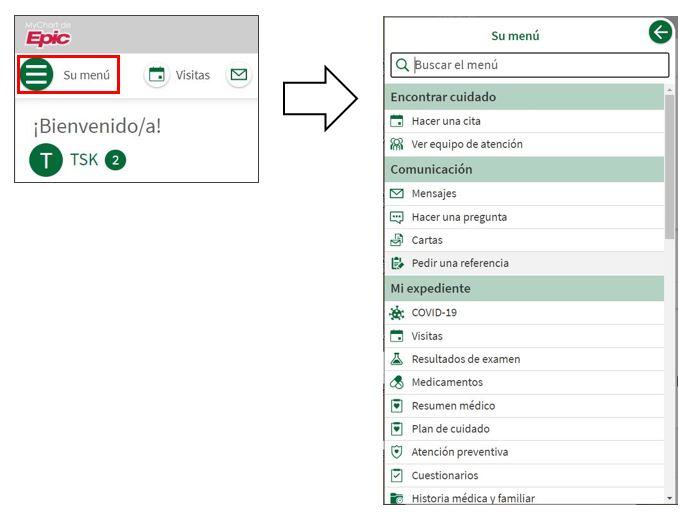Click the Su menú label beside the hamburger icon
Viewport: 695px width, 520px height.
coord(86,75)
